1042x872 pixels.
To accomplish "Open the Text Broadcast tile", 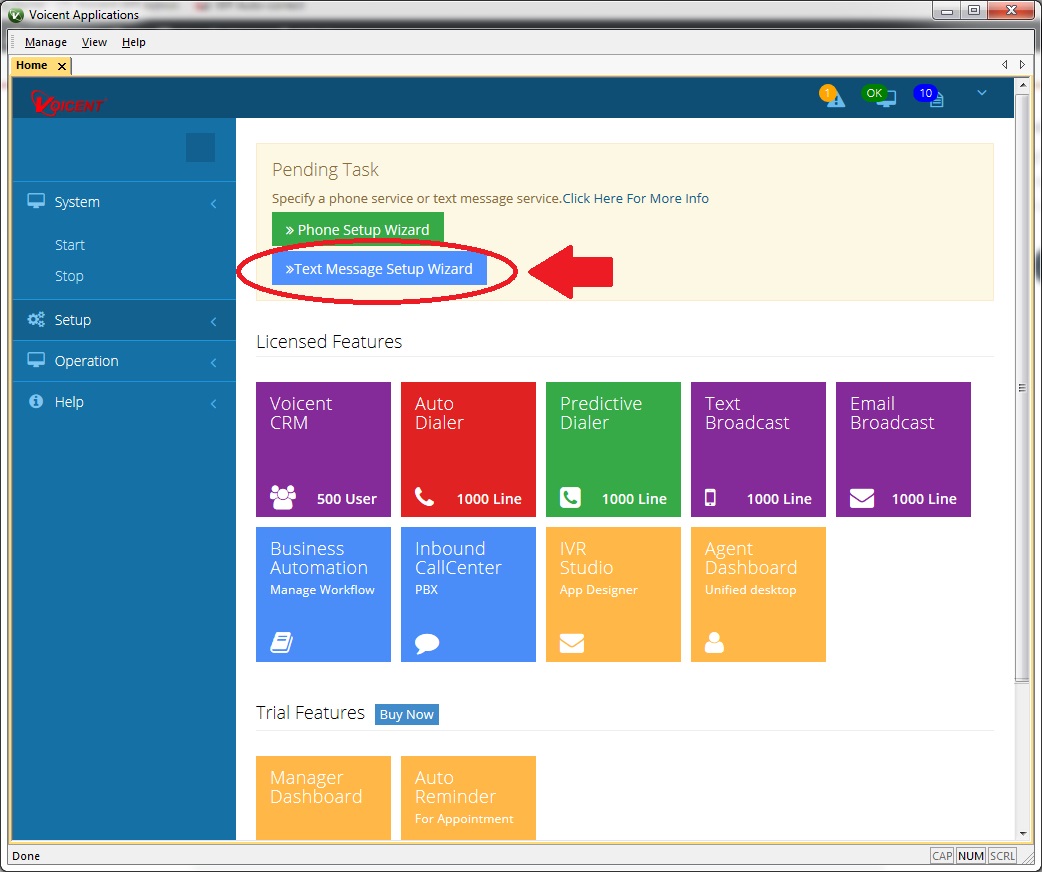I will 758,449.
